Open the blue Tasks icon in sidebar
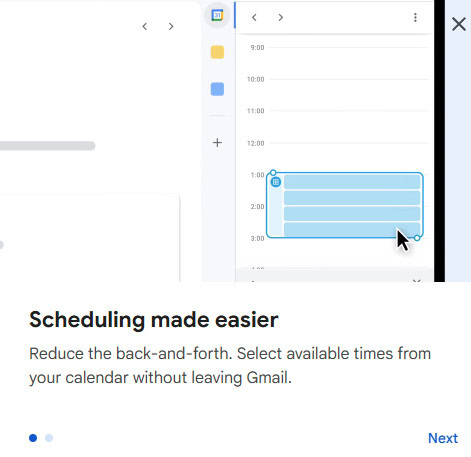 click(x=217, y=89)
